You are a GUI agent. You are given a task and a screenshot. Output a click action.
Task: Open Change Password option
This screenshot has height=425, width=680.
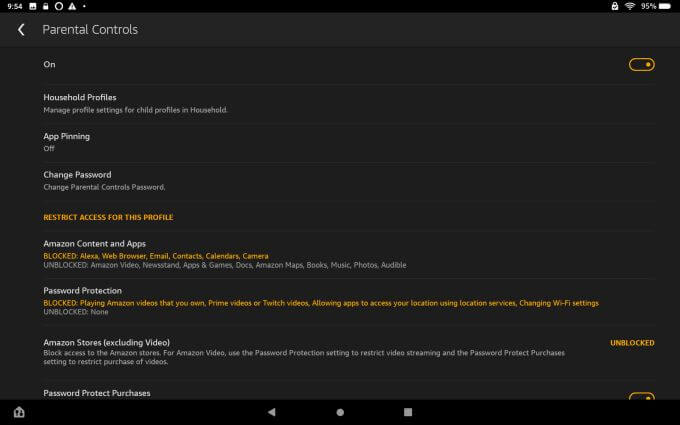click(349, 181)
